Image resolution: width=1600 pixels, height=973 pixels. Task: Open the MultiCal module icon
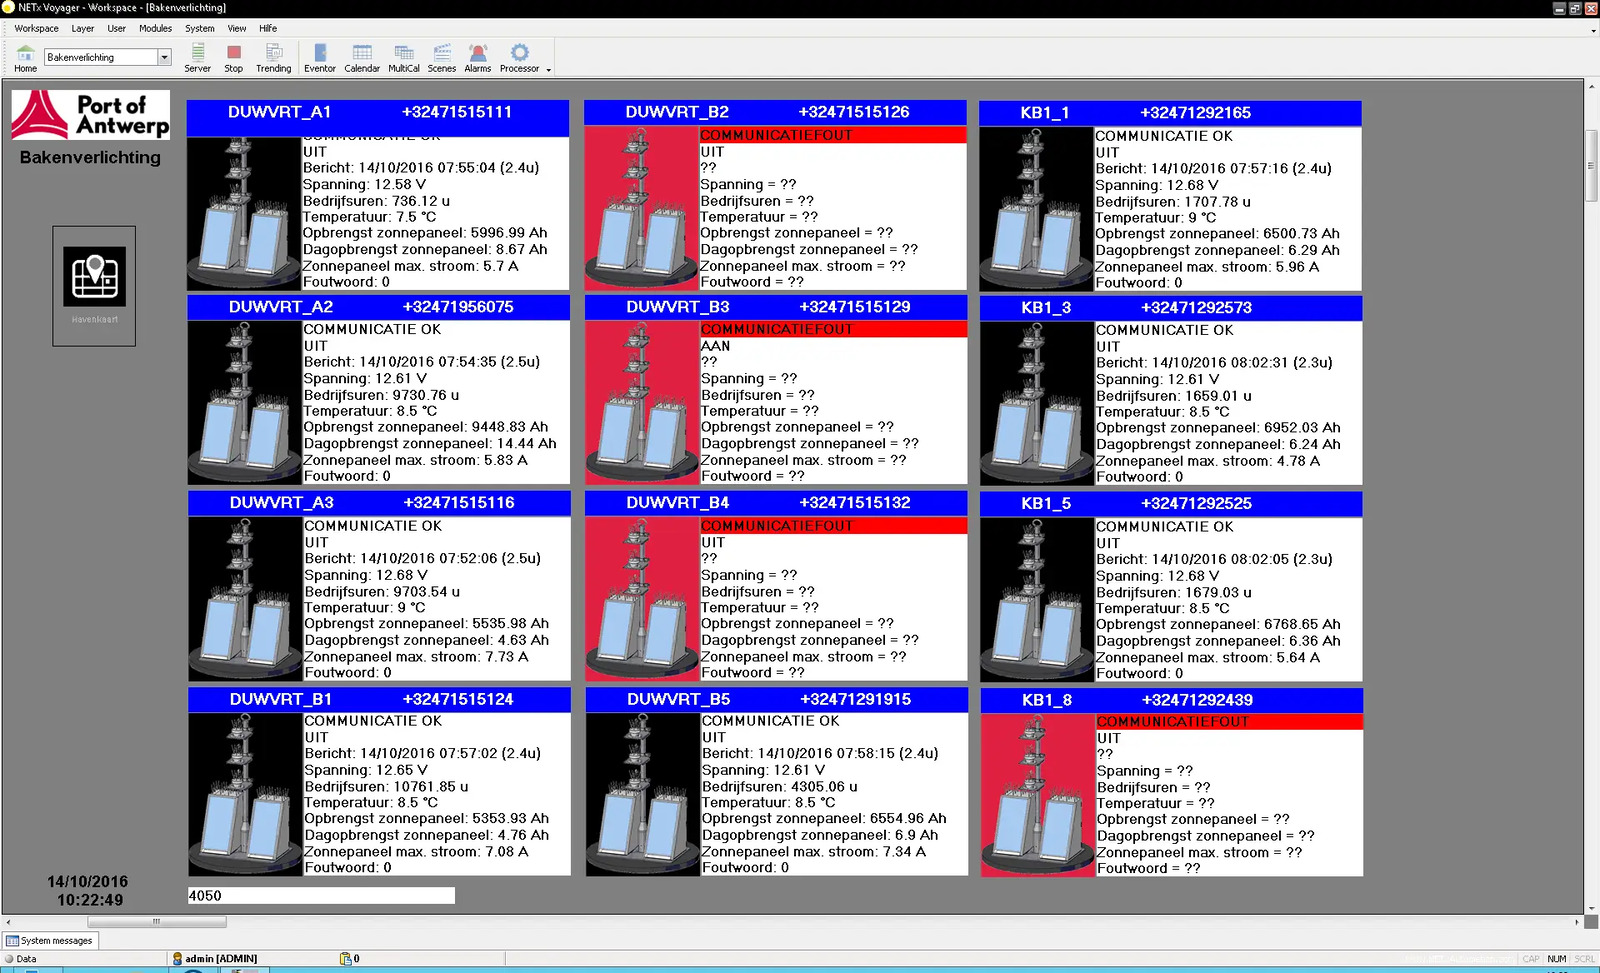point(404,58)
